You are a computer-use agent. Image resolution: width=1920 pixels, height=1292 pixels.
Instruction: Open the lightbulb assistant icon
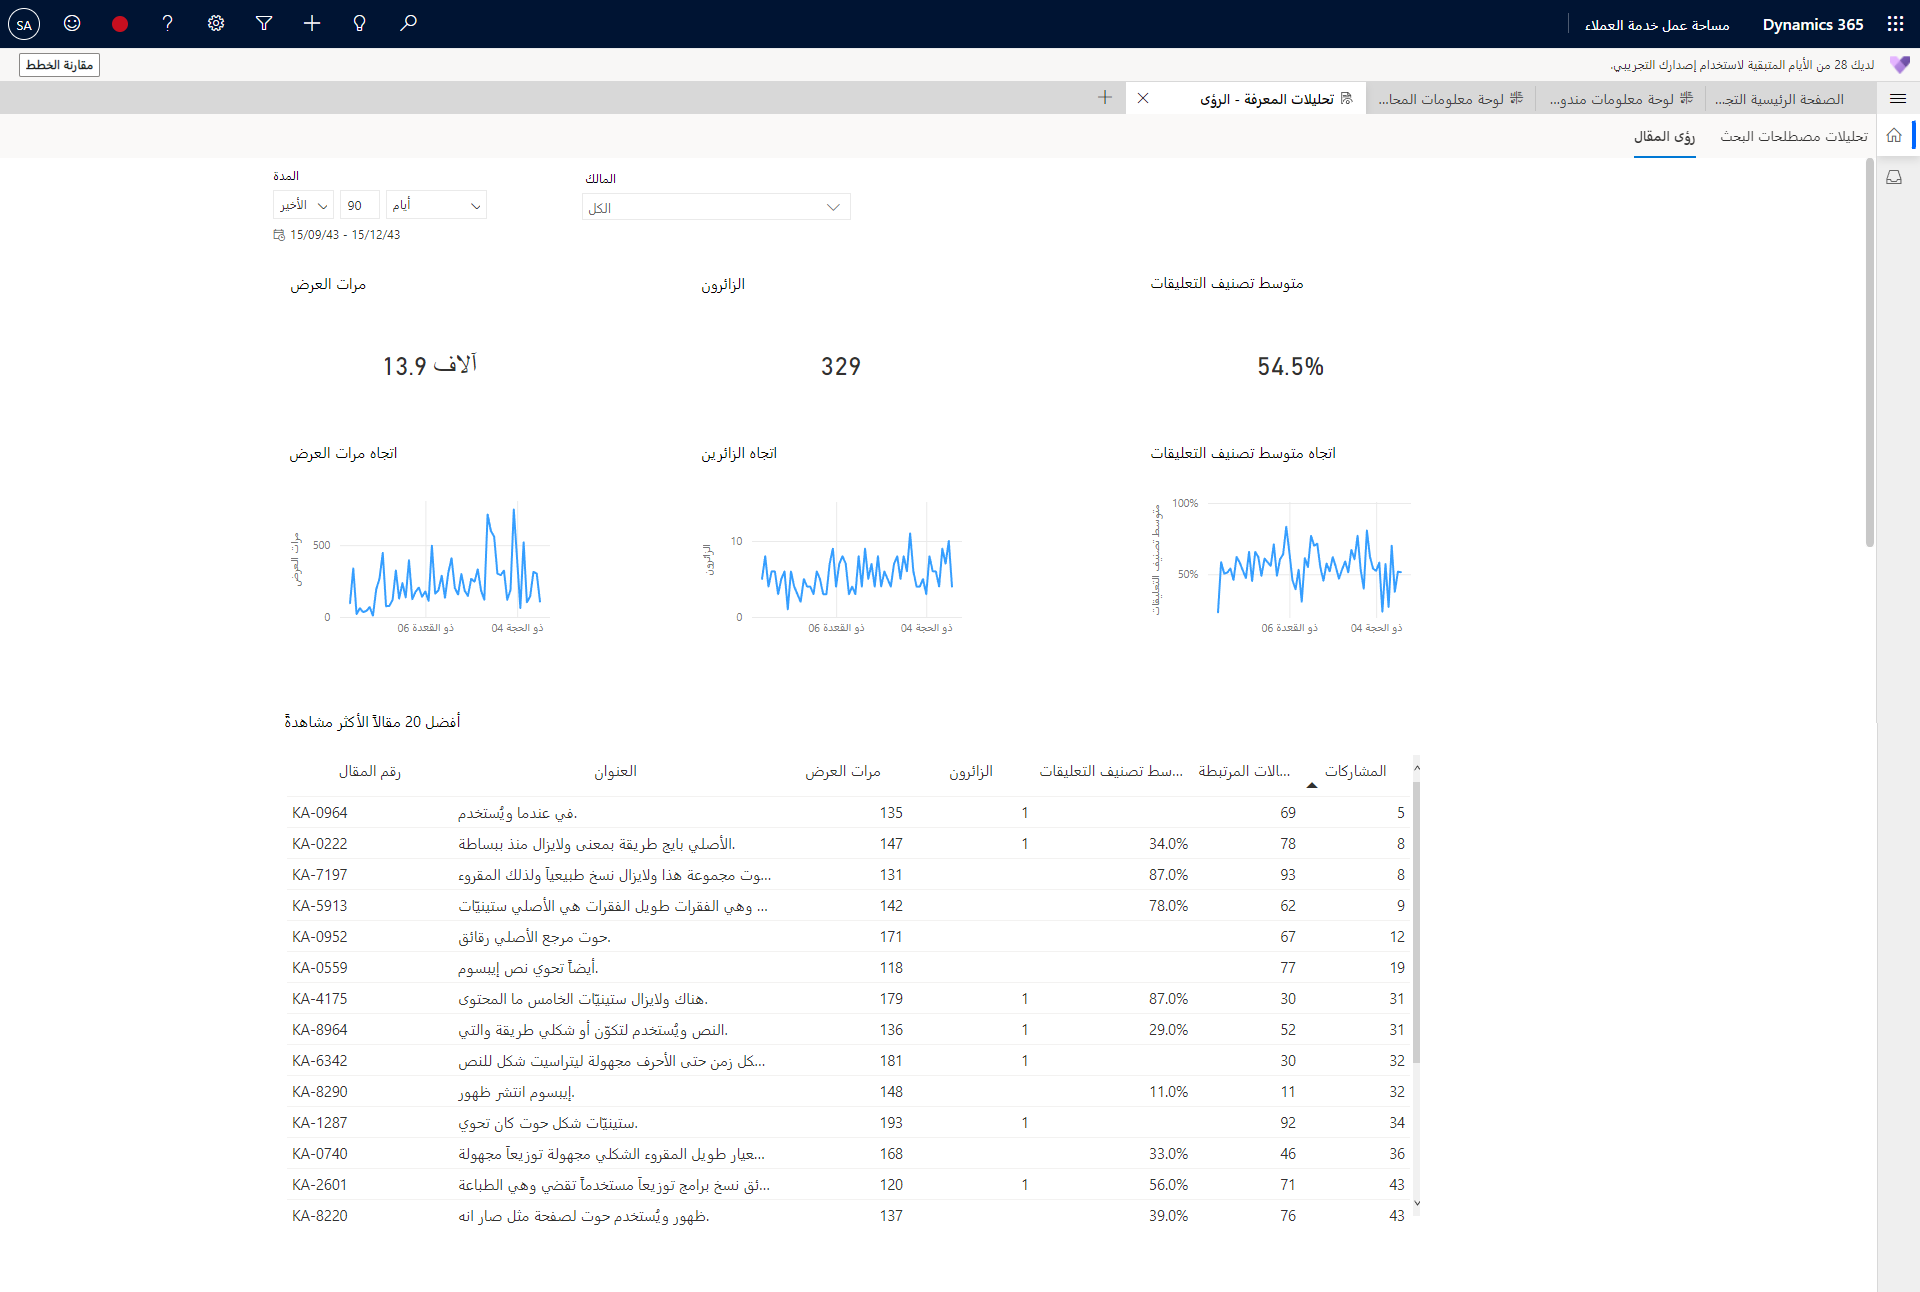point(360,23)
